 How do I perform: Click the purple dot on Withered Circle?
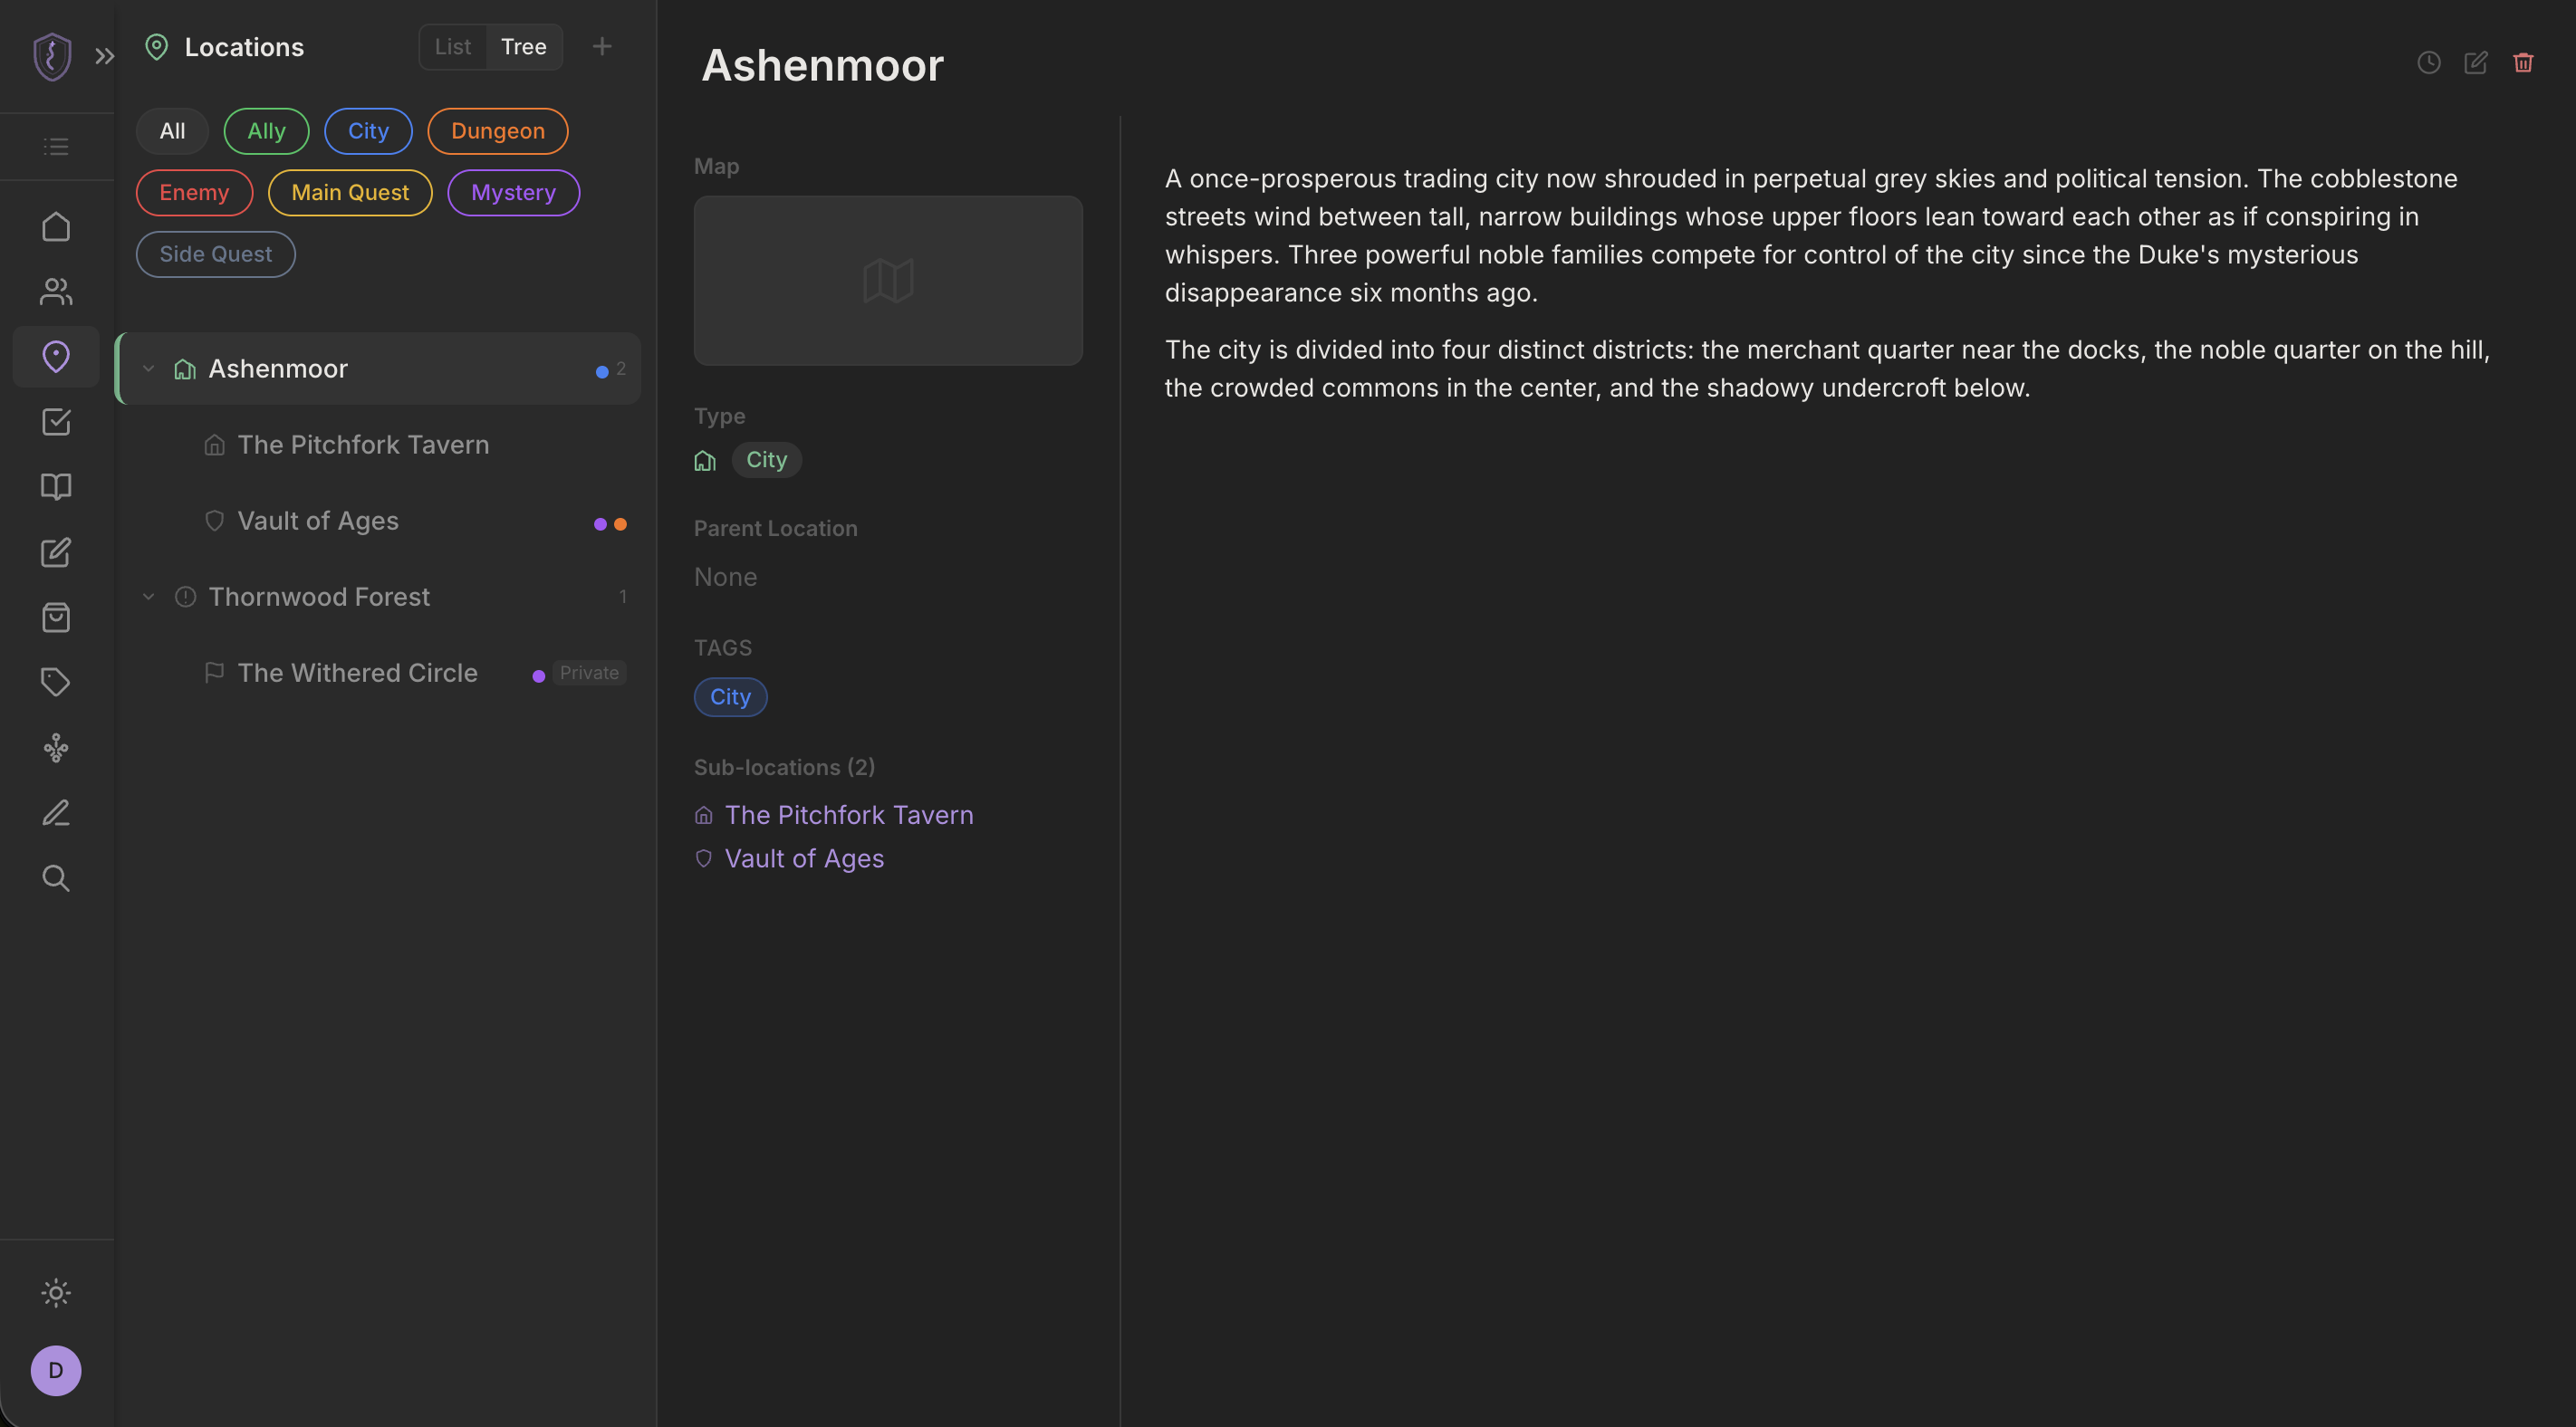[539, 677]
